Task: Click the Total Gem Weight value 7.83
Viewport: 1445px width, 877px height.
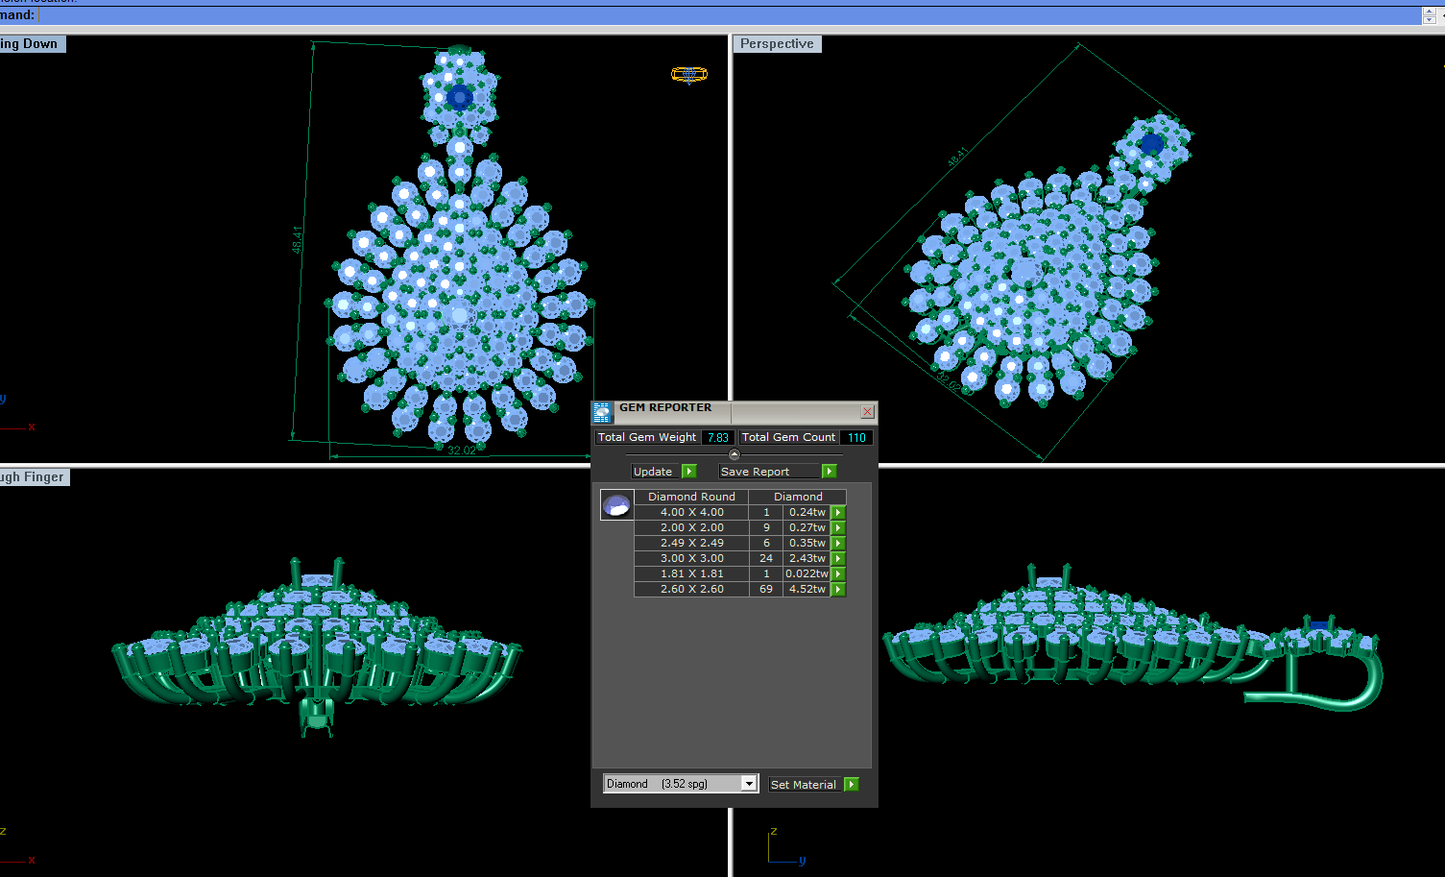Action: coord(717,437)
